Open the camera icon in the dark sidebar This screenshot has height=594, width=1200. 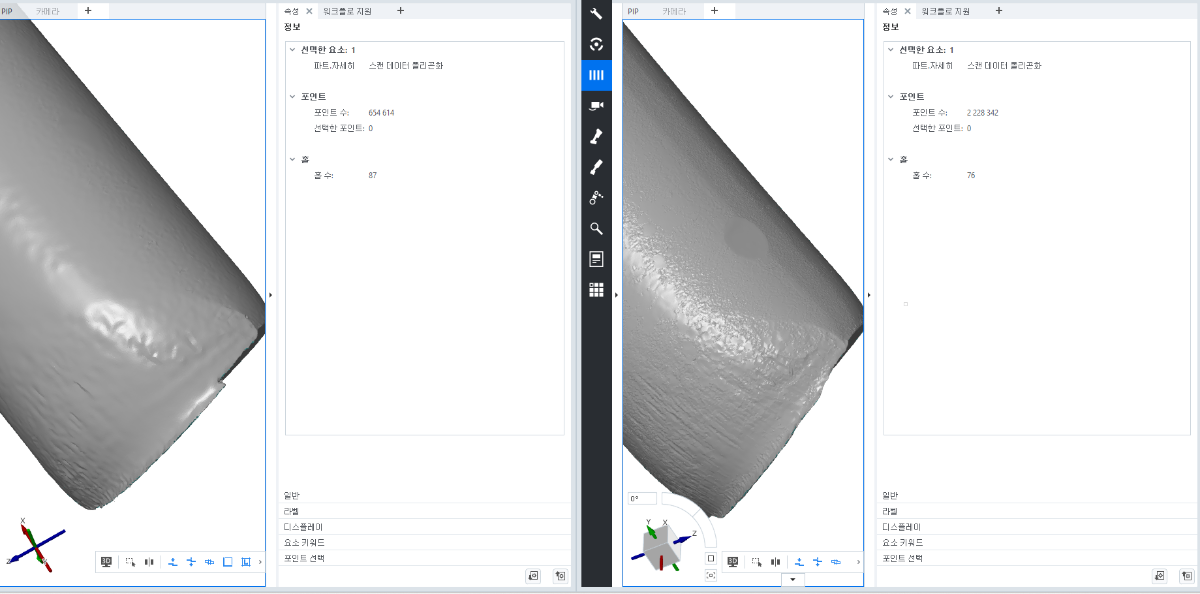[x=596, y=106]
